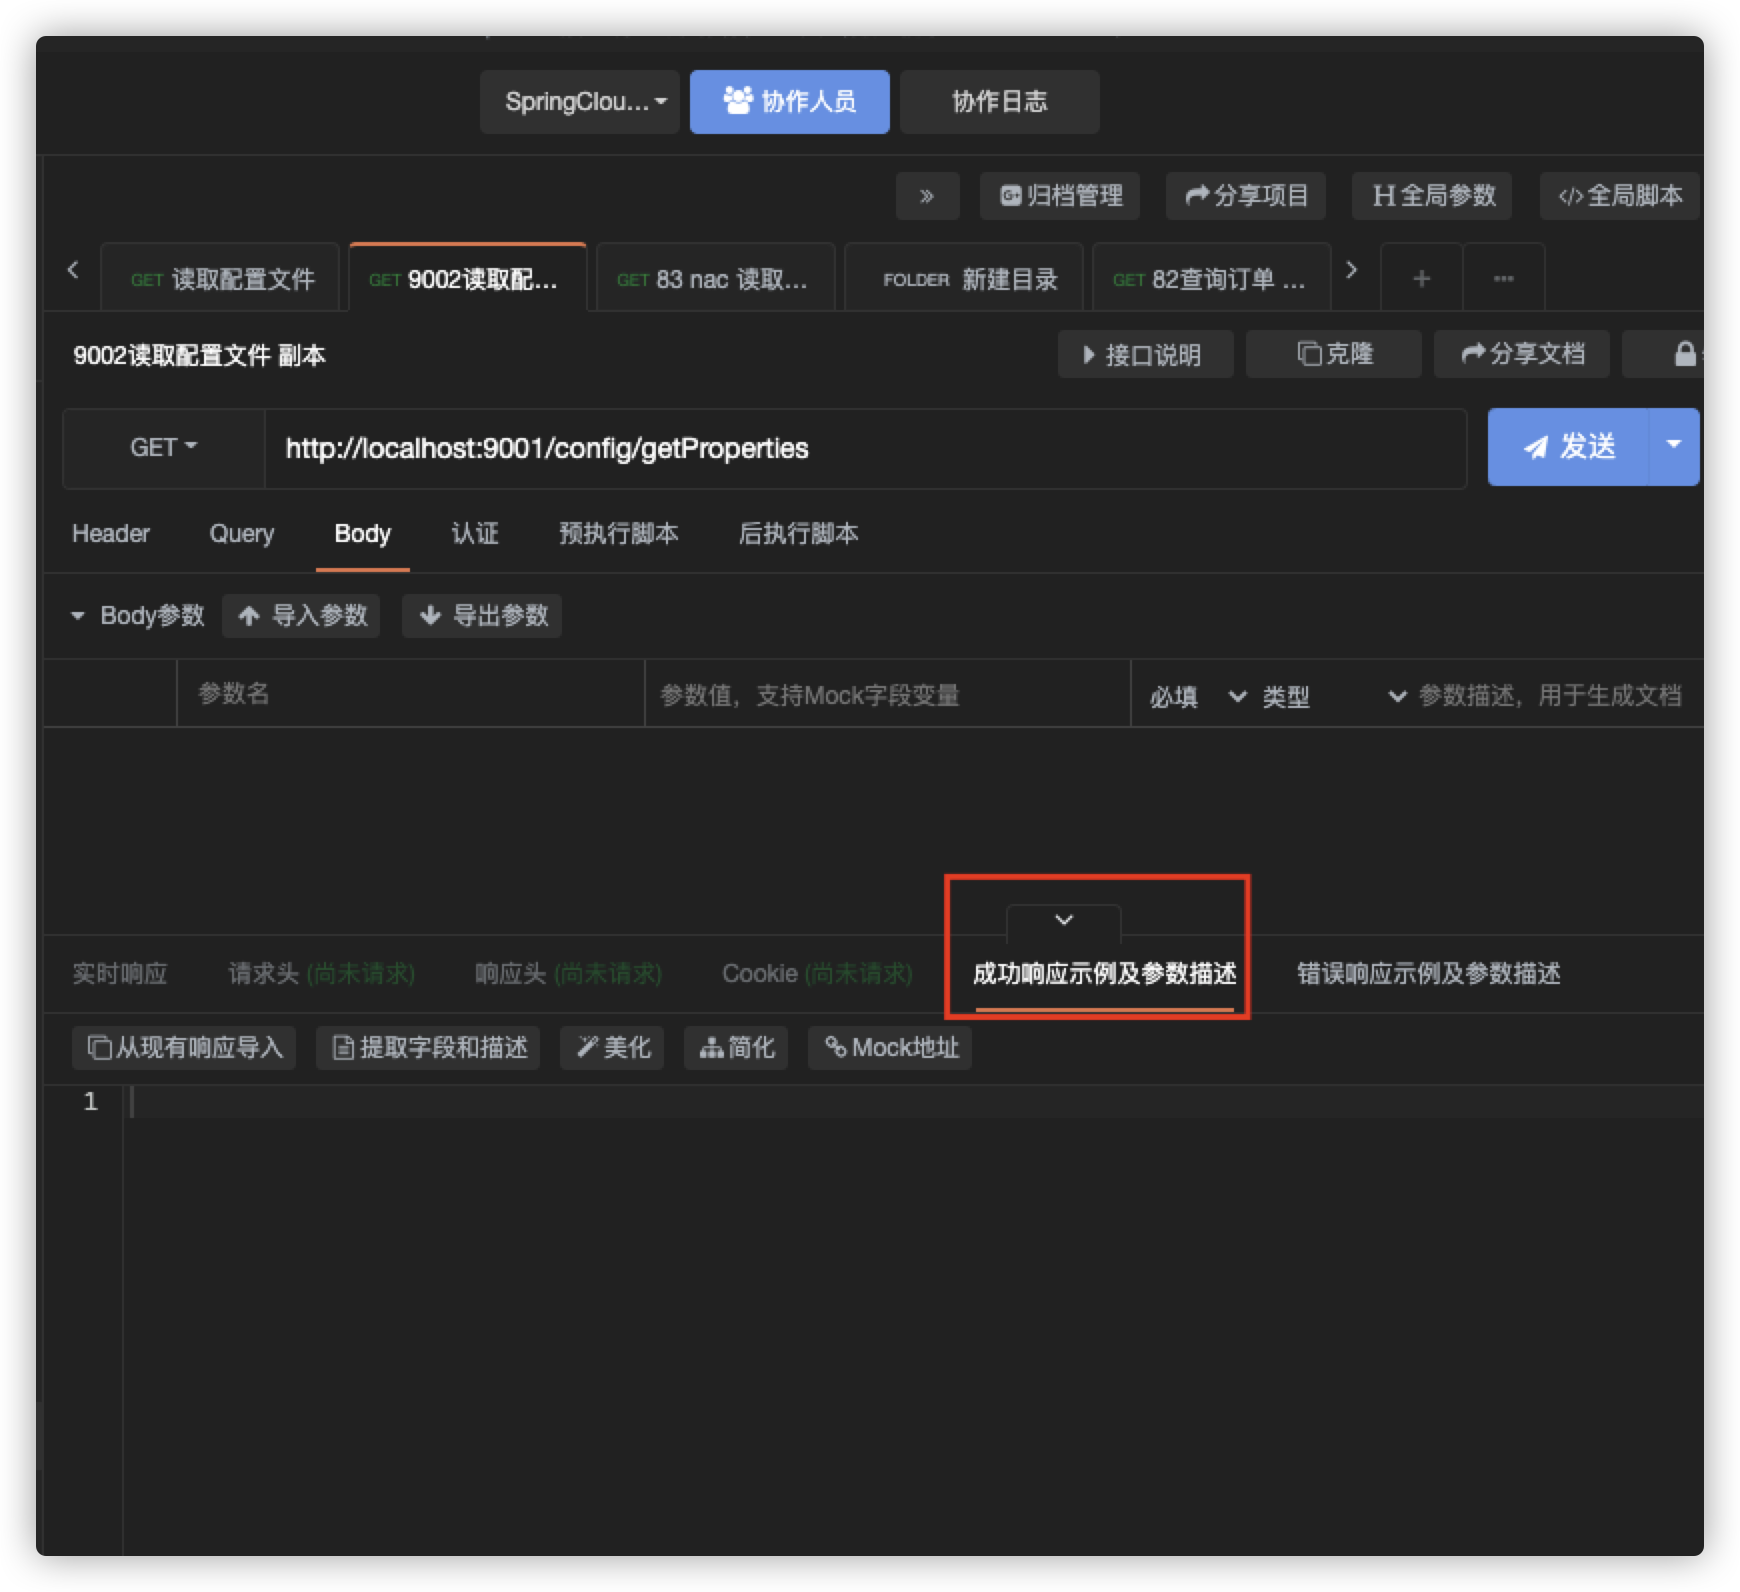This screenshot has width=1740, height=1592.
Task: Switch to the 82查询订单 tab
Action: (1211, 279)
